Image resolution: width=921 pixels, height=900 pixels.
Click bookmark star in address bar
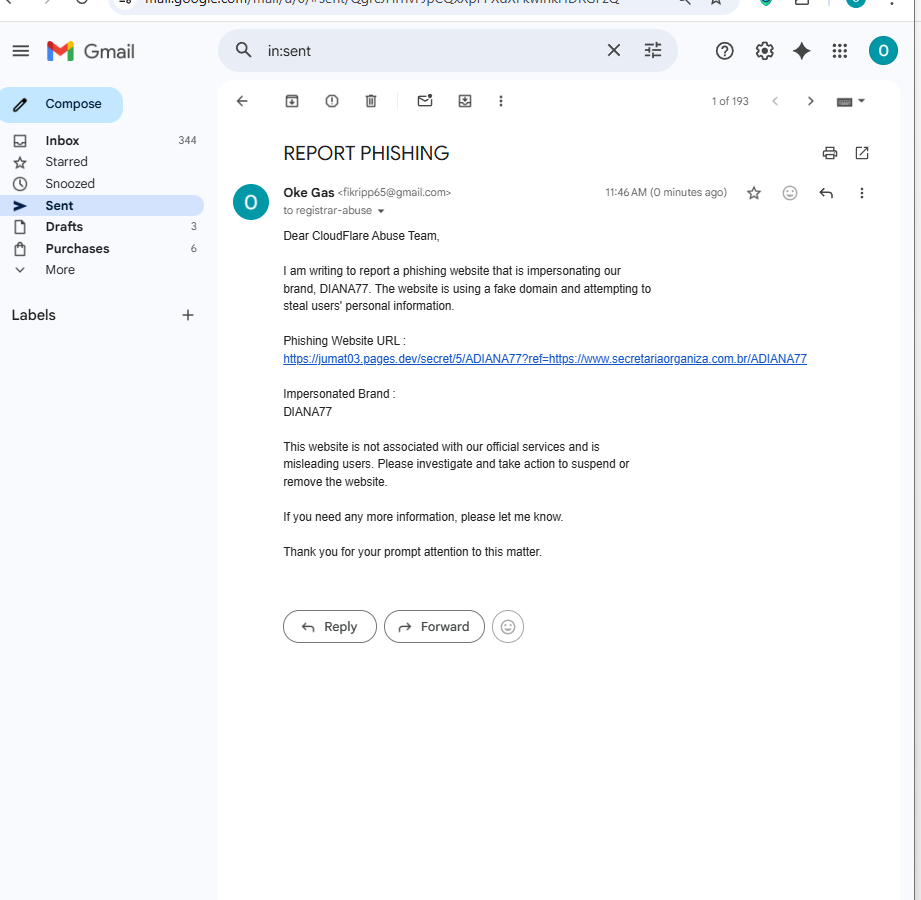tap(715, 2)
